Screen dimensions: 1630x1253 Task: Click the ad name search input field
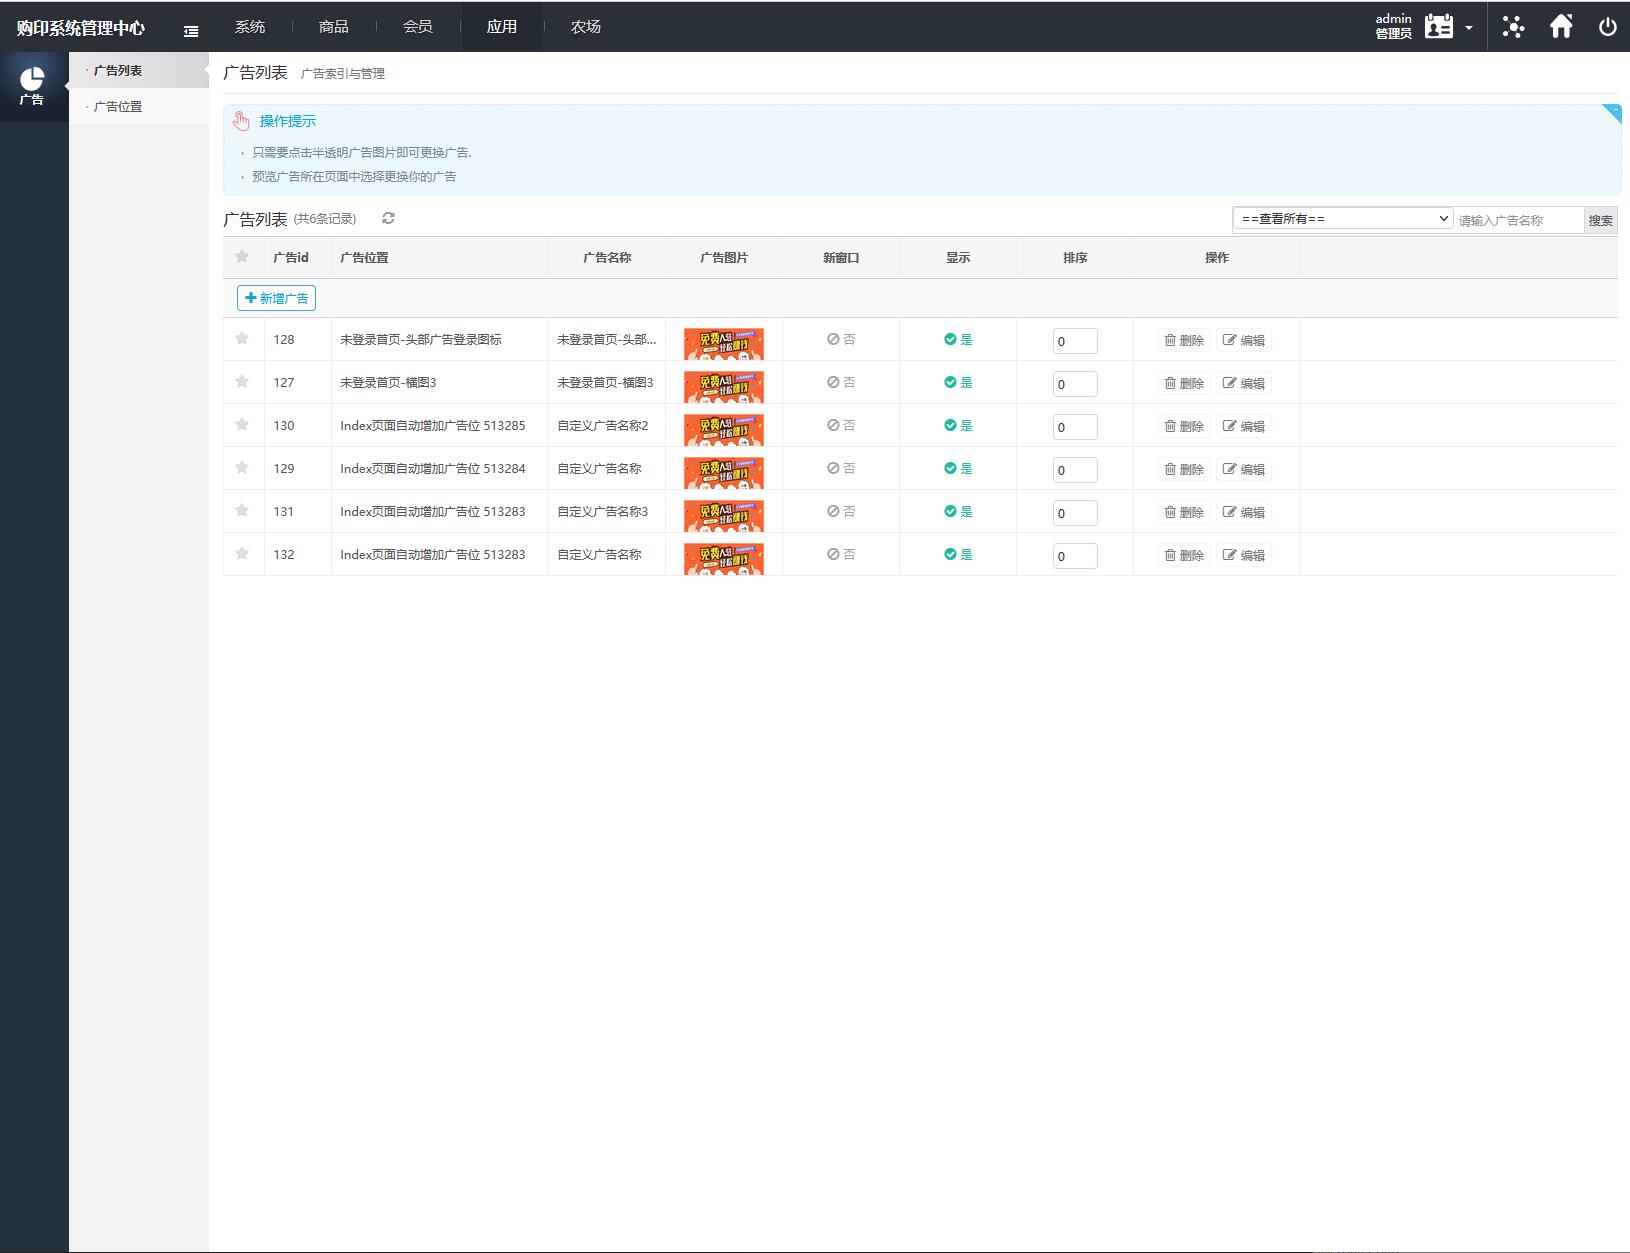[1518, 220]
